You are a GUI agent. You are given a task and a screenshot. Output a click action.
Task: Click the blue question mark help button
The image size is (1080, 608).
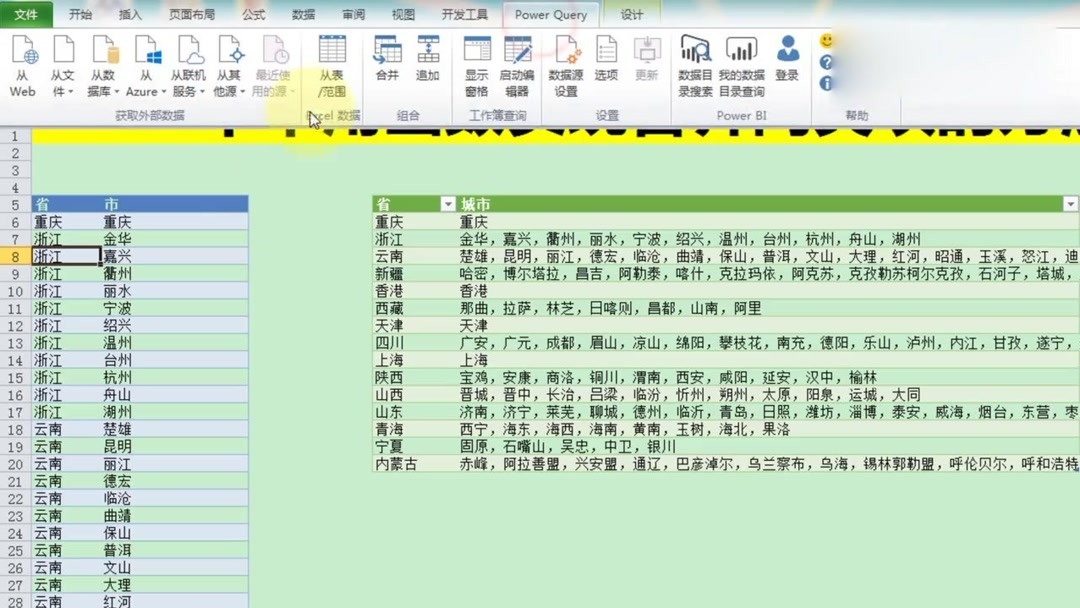click(x=826, y=63)
